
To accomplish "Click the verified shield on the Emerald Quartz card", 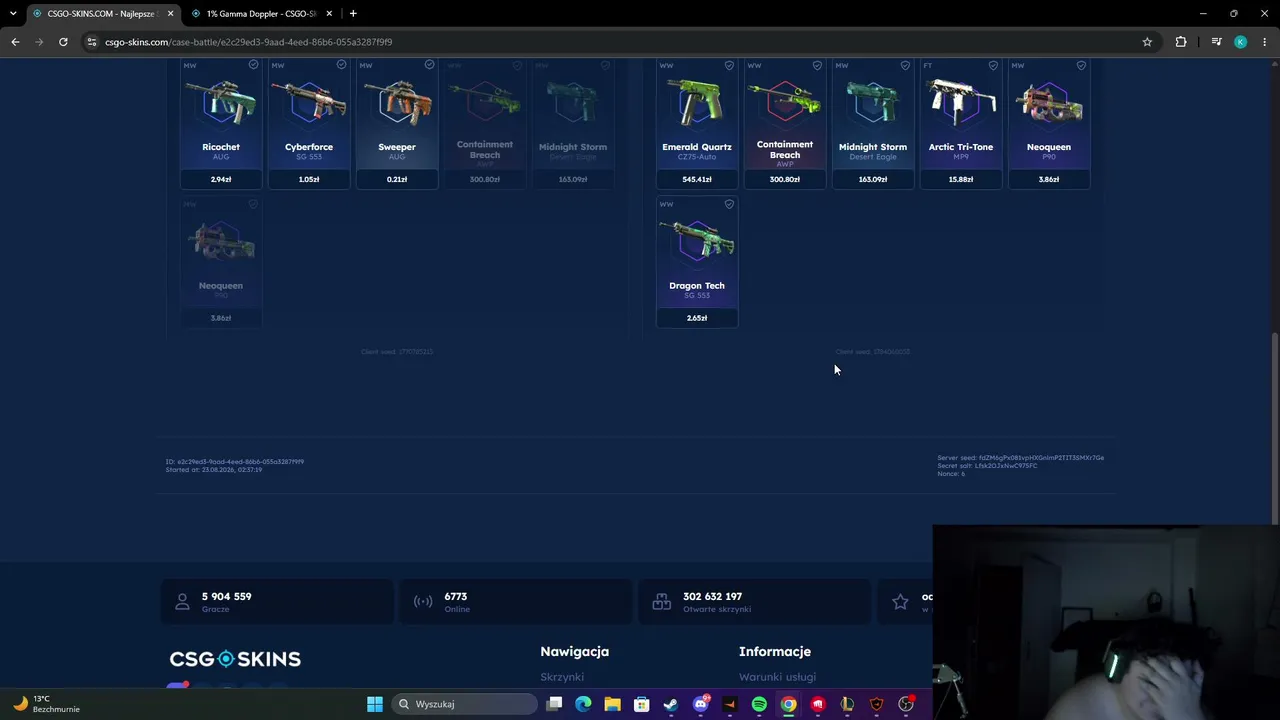I will (x=729, y=65).
